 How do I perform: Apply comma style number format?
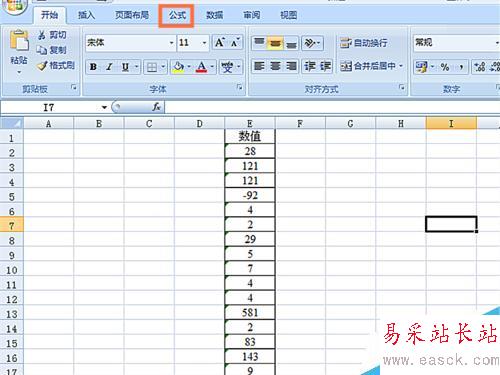click(461, 67)
